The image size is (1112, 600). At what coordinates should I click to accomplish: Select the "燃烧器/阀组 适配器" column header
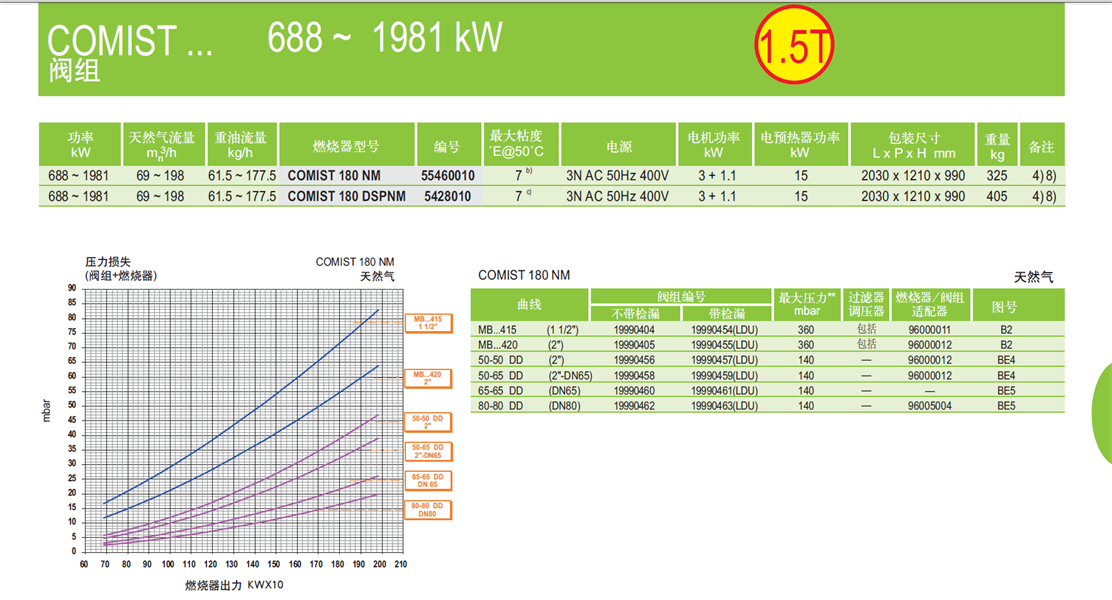930,304
